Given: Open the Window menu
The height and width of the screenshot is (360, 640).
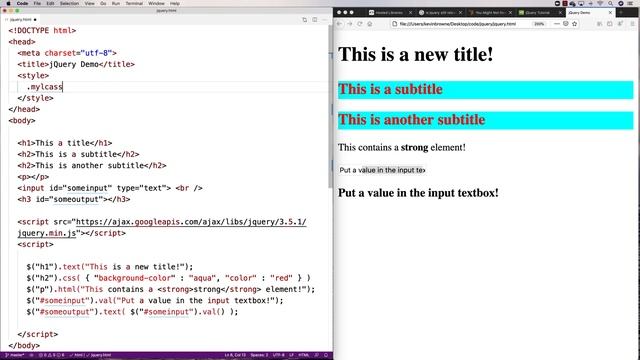Looking at the screenshot, I should pyautogui.click(x=156, y=3).
